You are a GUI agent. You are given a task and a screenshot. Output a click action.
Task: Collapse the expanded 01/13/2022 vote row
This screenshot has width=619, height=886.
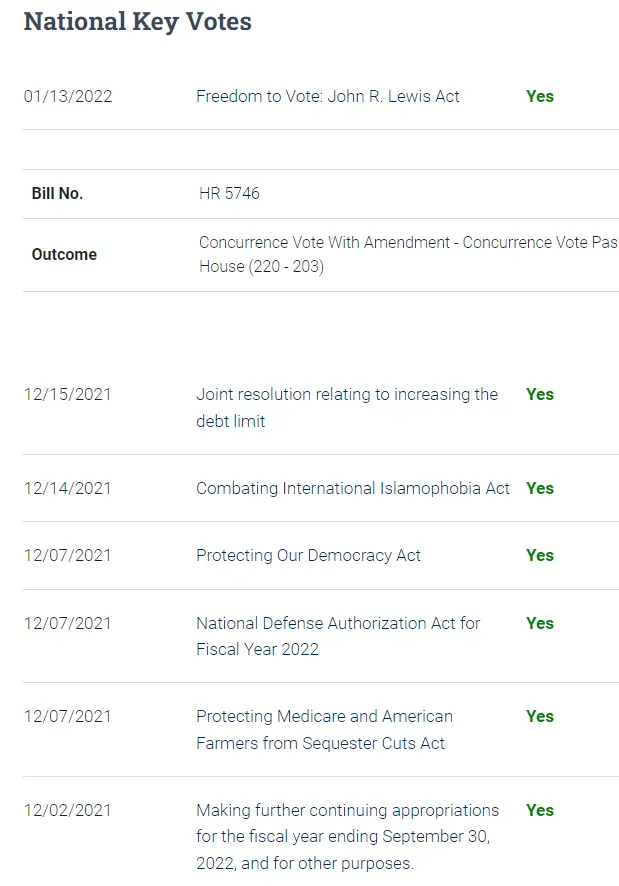[x=68, y=96]
